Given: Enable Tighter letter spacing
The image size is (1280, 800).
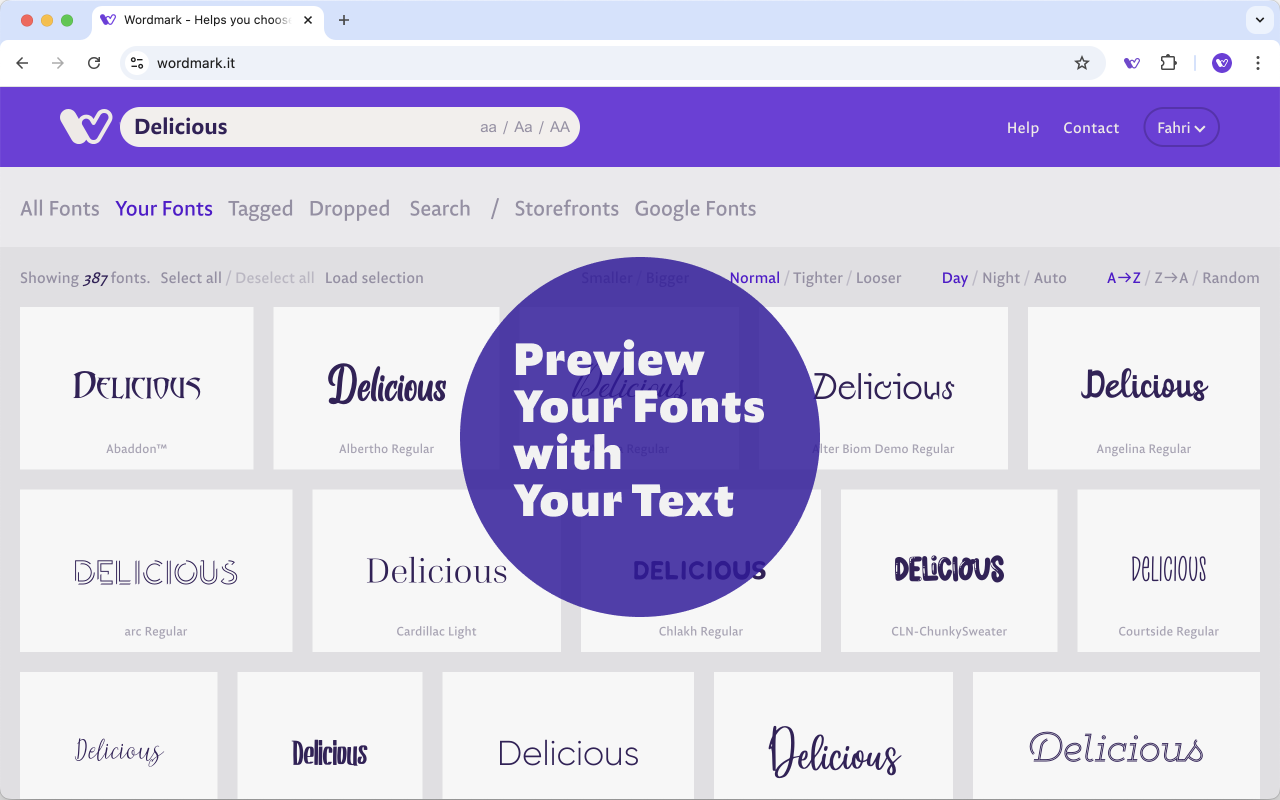Looking at the screenshot, I should (x=818, y=277).
